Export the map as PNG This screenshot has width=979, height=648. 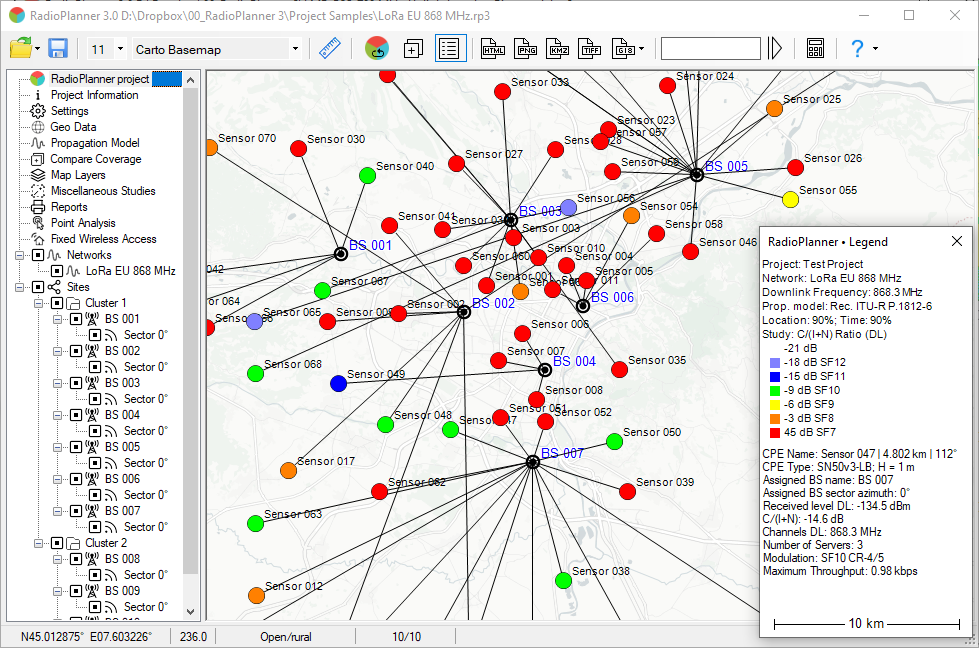[524, 48]
